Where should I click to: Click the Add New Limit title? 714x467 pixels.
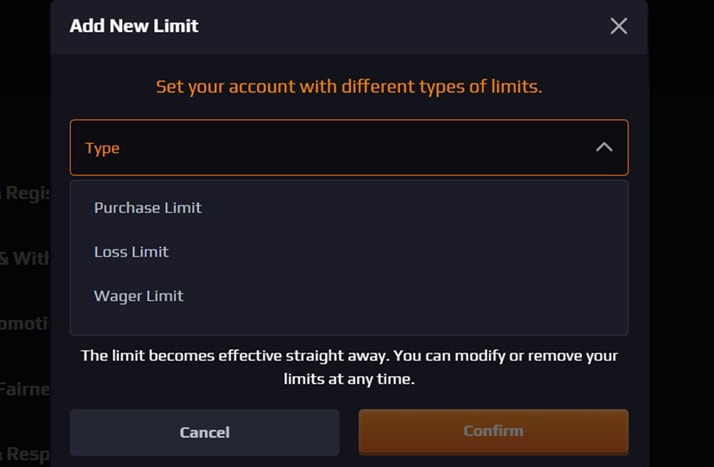click(x=134, y=26)
